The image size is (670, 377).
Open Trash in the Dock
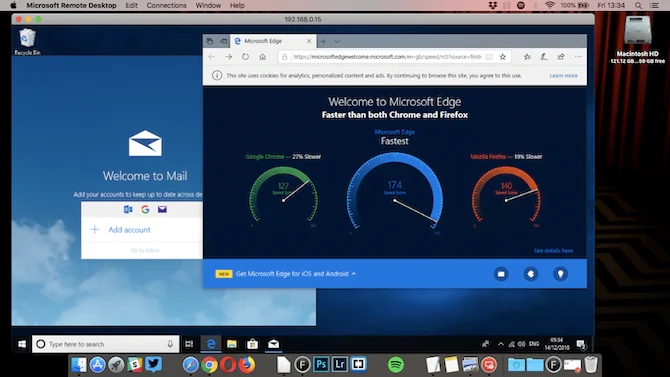pos(591,365)
